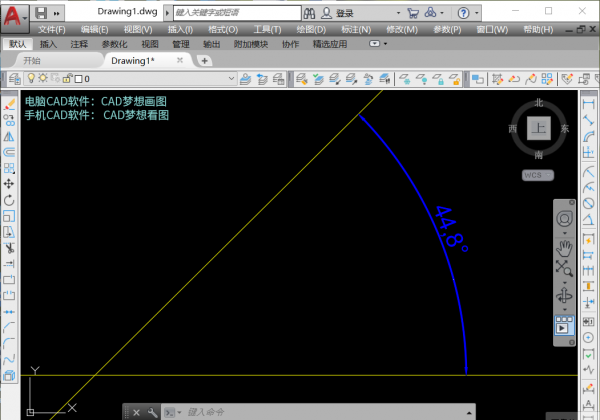Click Full Navigation Wheel icon
This screenshot has width=600, height=420.
pyautogui.click(x=564, y=219)
